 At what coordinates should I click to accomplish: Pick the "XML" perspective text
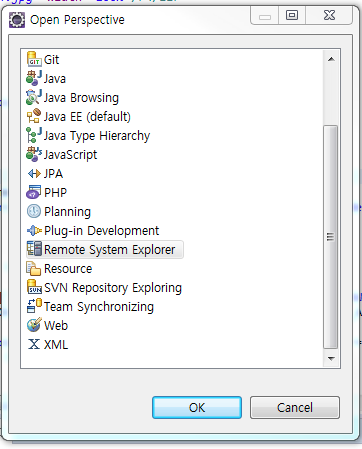pos(56,345)
